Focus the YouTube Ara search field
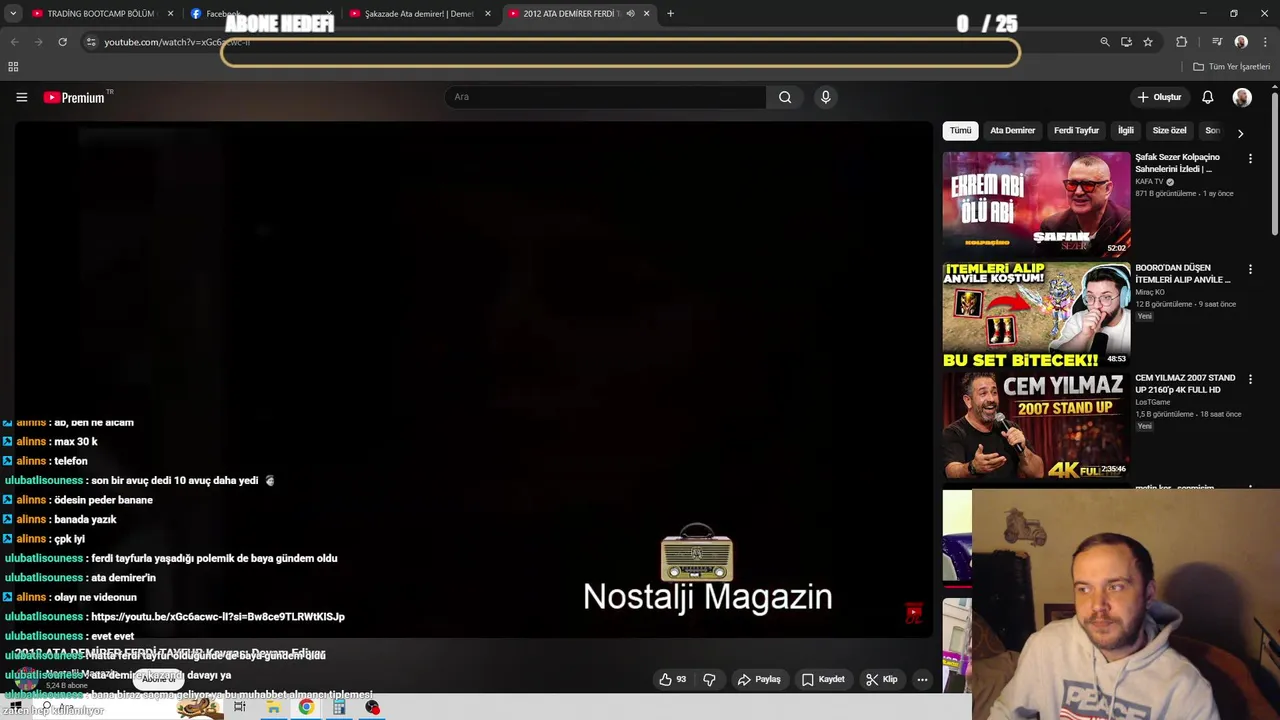The height and width of the screenshot is (720, 1280). coord(605,97)
